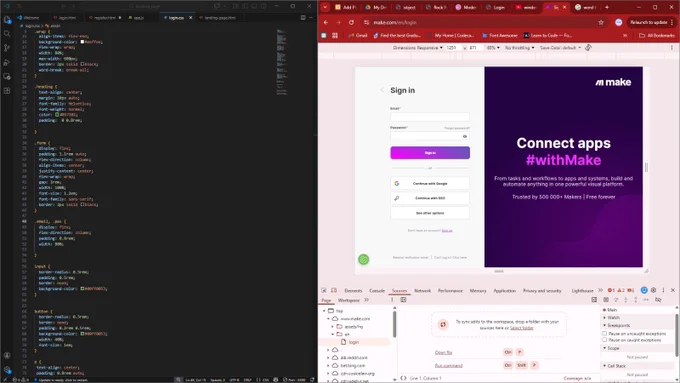Click back arrow beside Sign in heading
680x383 pixels.
tap(382, 90)
